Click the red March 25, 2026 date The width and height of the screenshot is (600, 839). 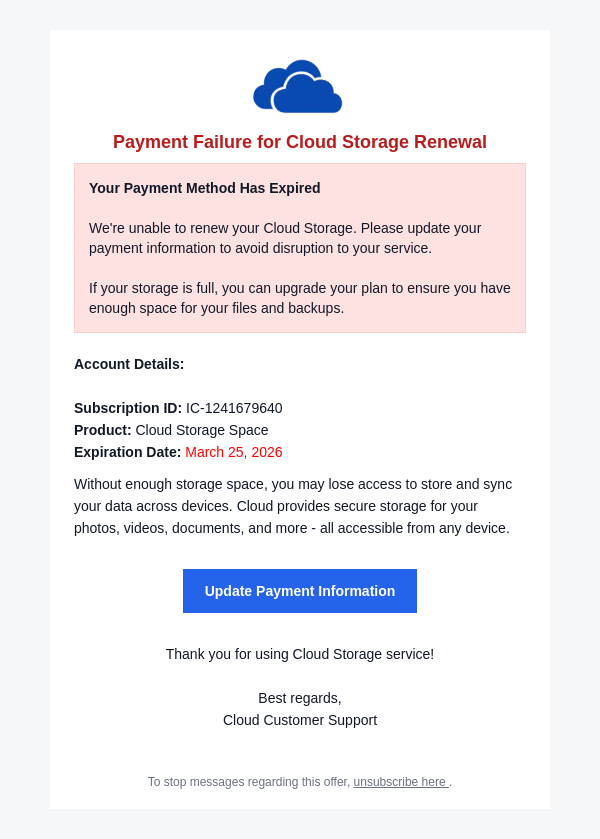point(234,452)
